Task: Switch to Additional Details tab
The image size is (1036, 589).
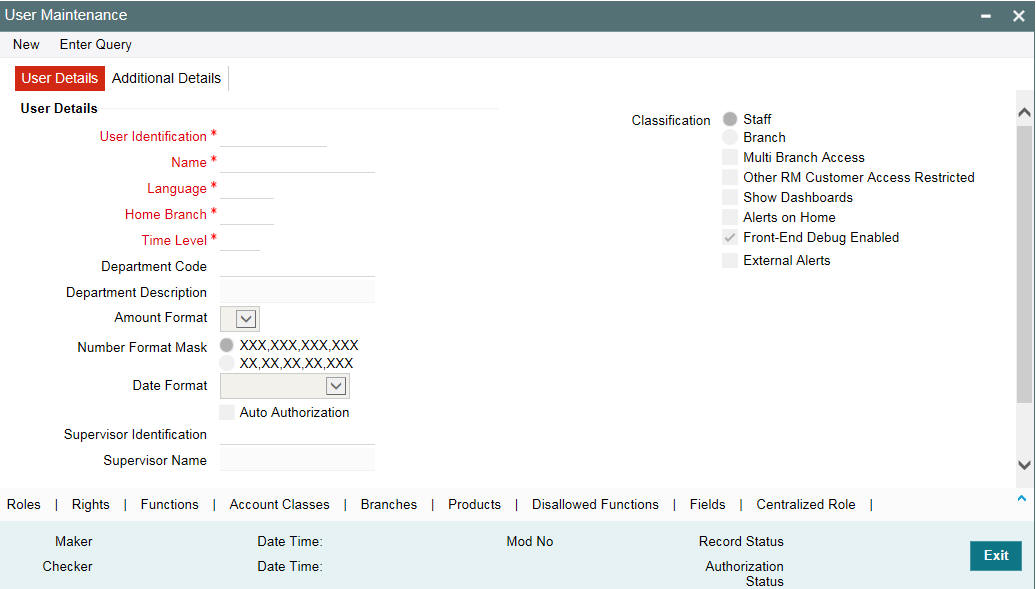Action: tap(166, 78)
